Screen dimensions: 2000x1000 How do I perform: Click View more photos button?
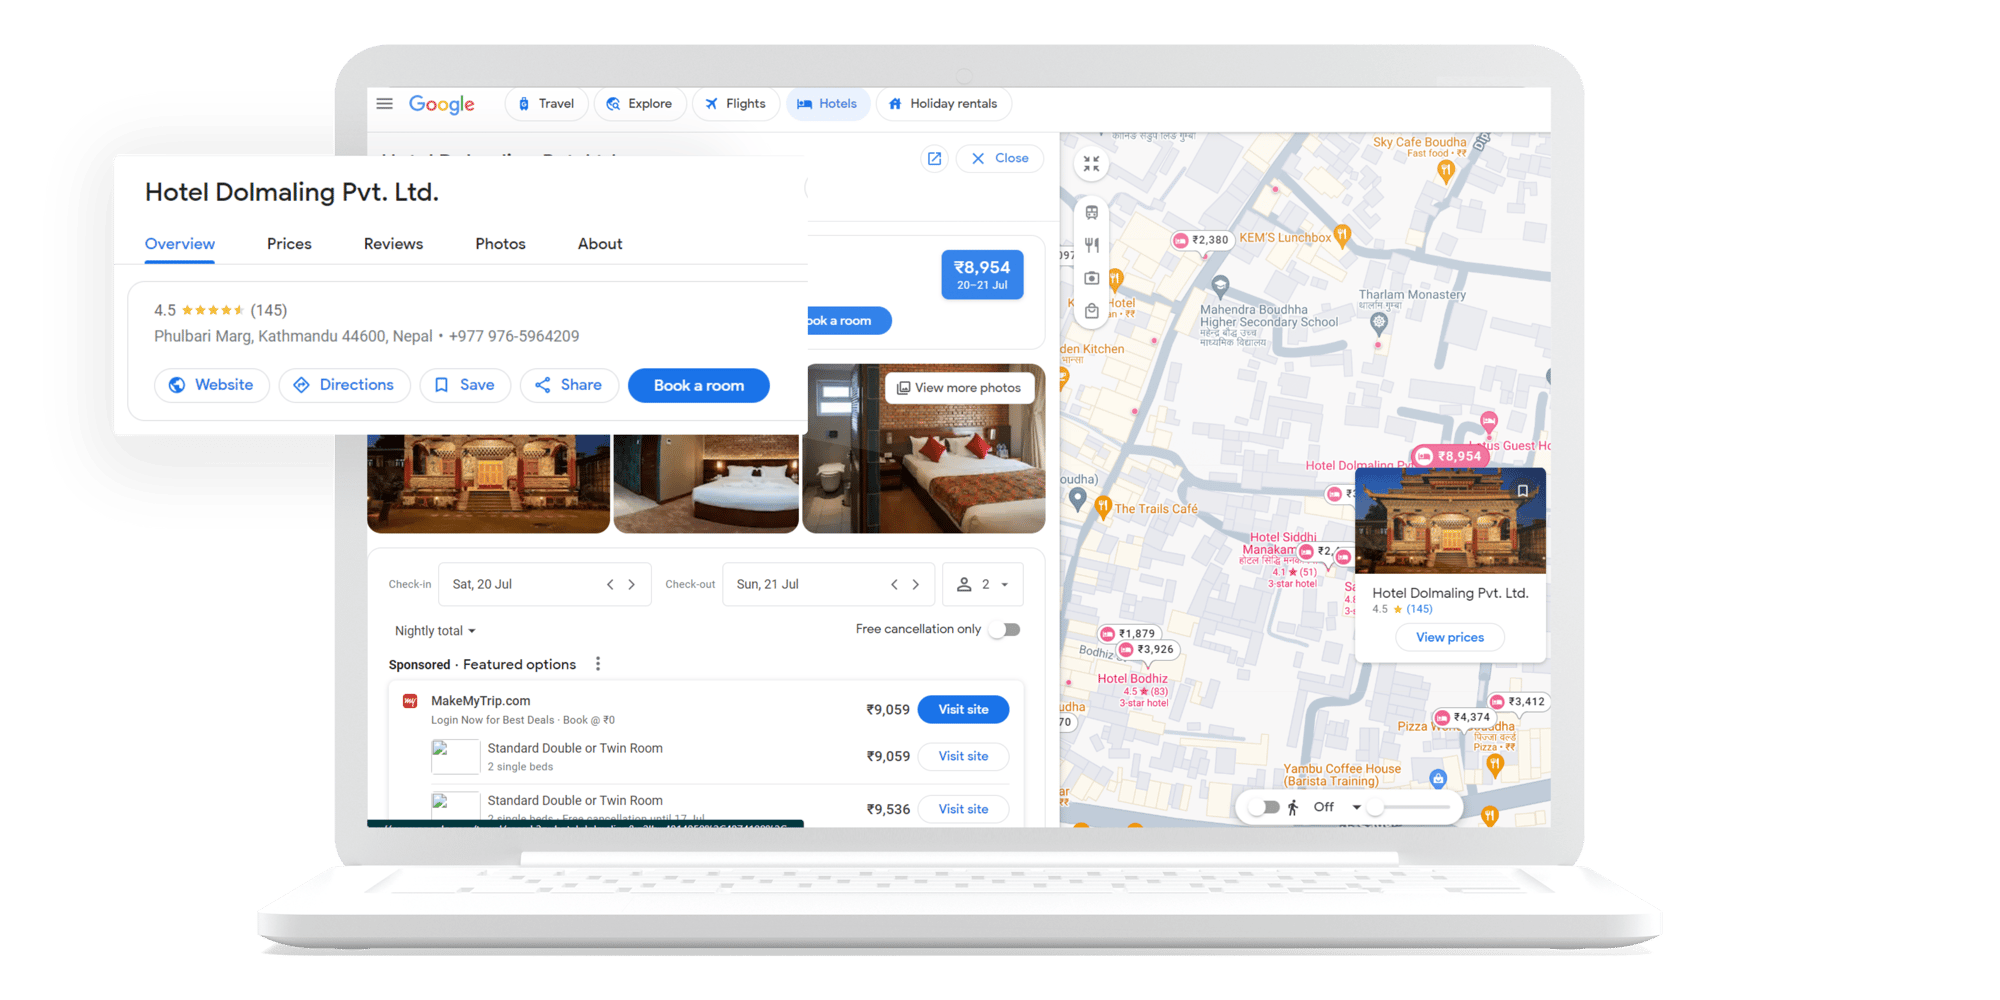click(x=959, y=388)
